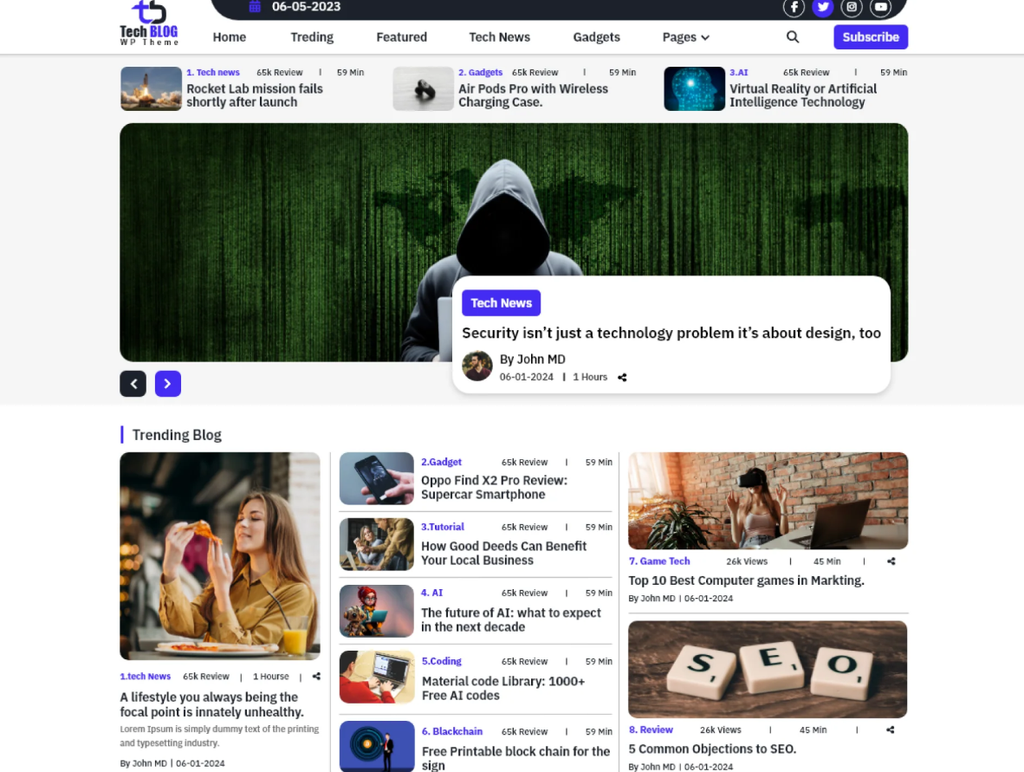Click the Tech News category badge

click(x=502, y=303)
